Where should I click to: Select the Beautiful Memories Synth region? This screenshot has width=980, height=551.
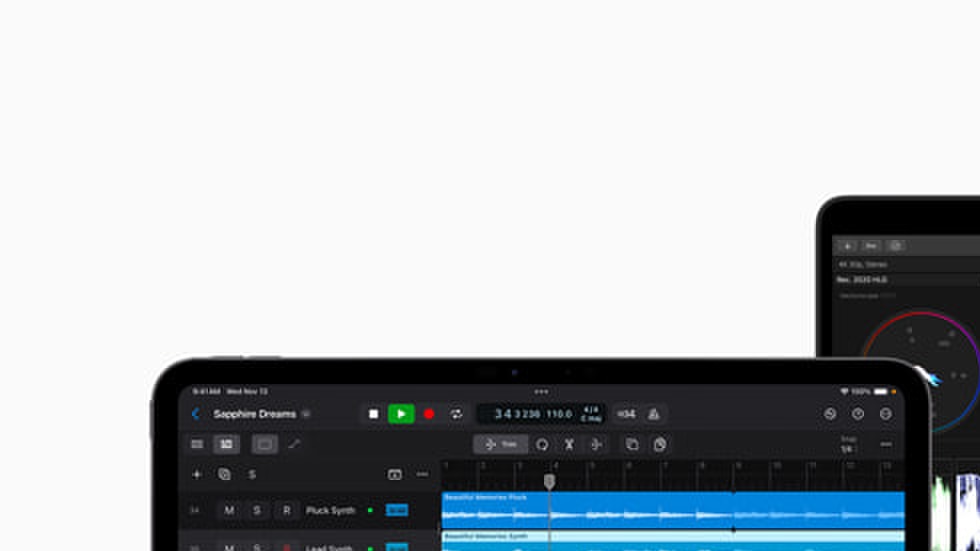(x=673, y=541)
